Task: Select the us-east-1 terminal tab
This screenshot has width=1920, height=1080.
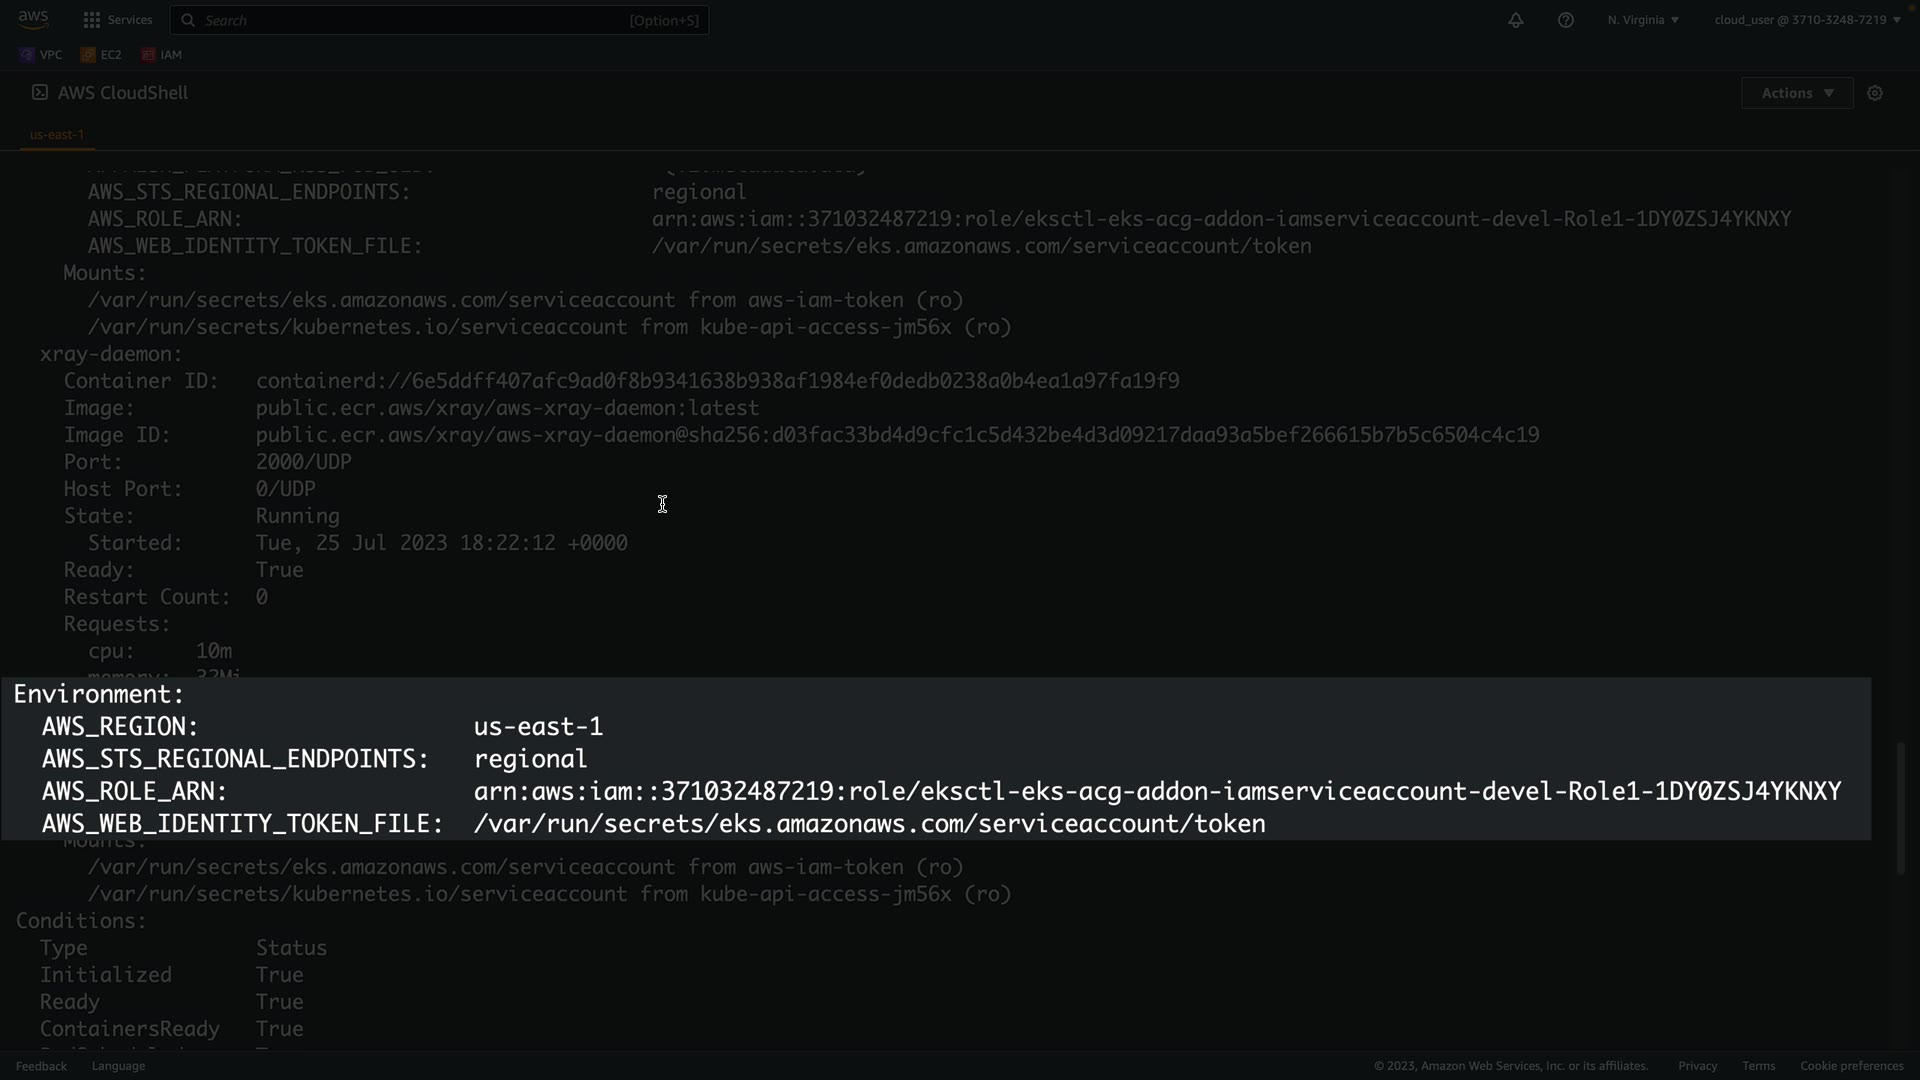Action: click(x=57, y=134)
